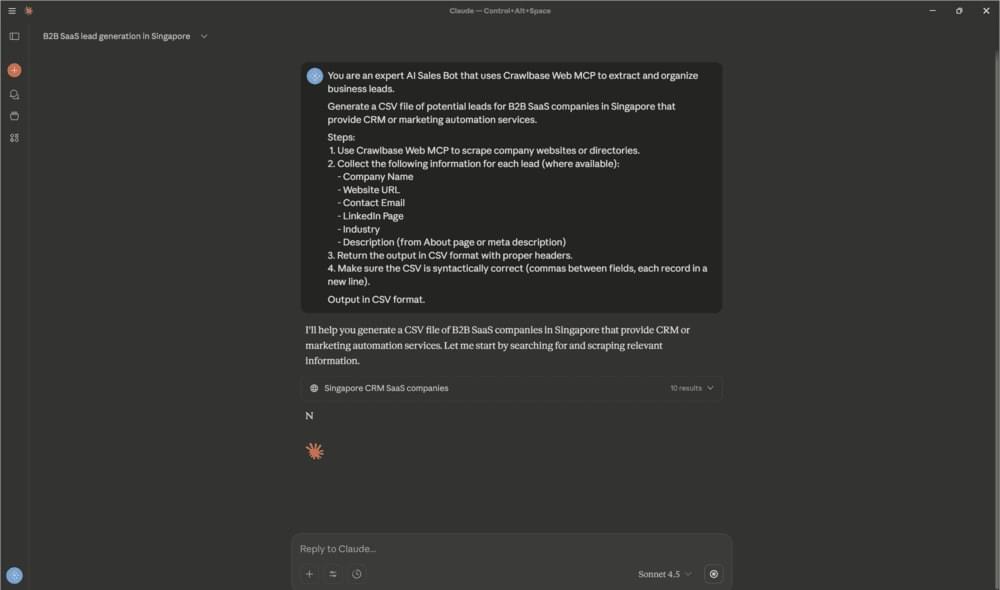Viewport: 1000px width, 590px height.
Task: Search your chats from the sidebar
Action: tap(14, 94)
